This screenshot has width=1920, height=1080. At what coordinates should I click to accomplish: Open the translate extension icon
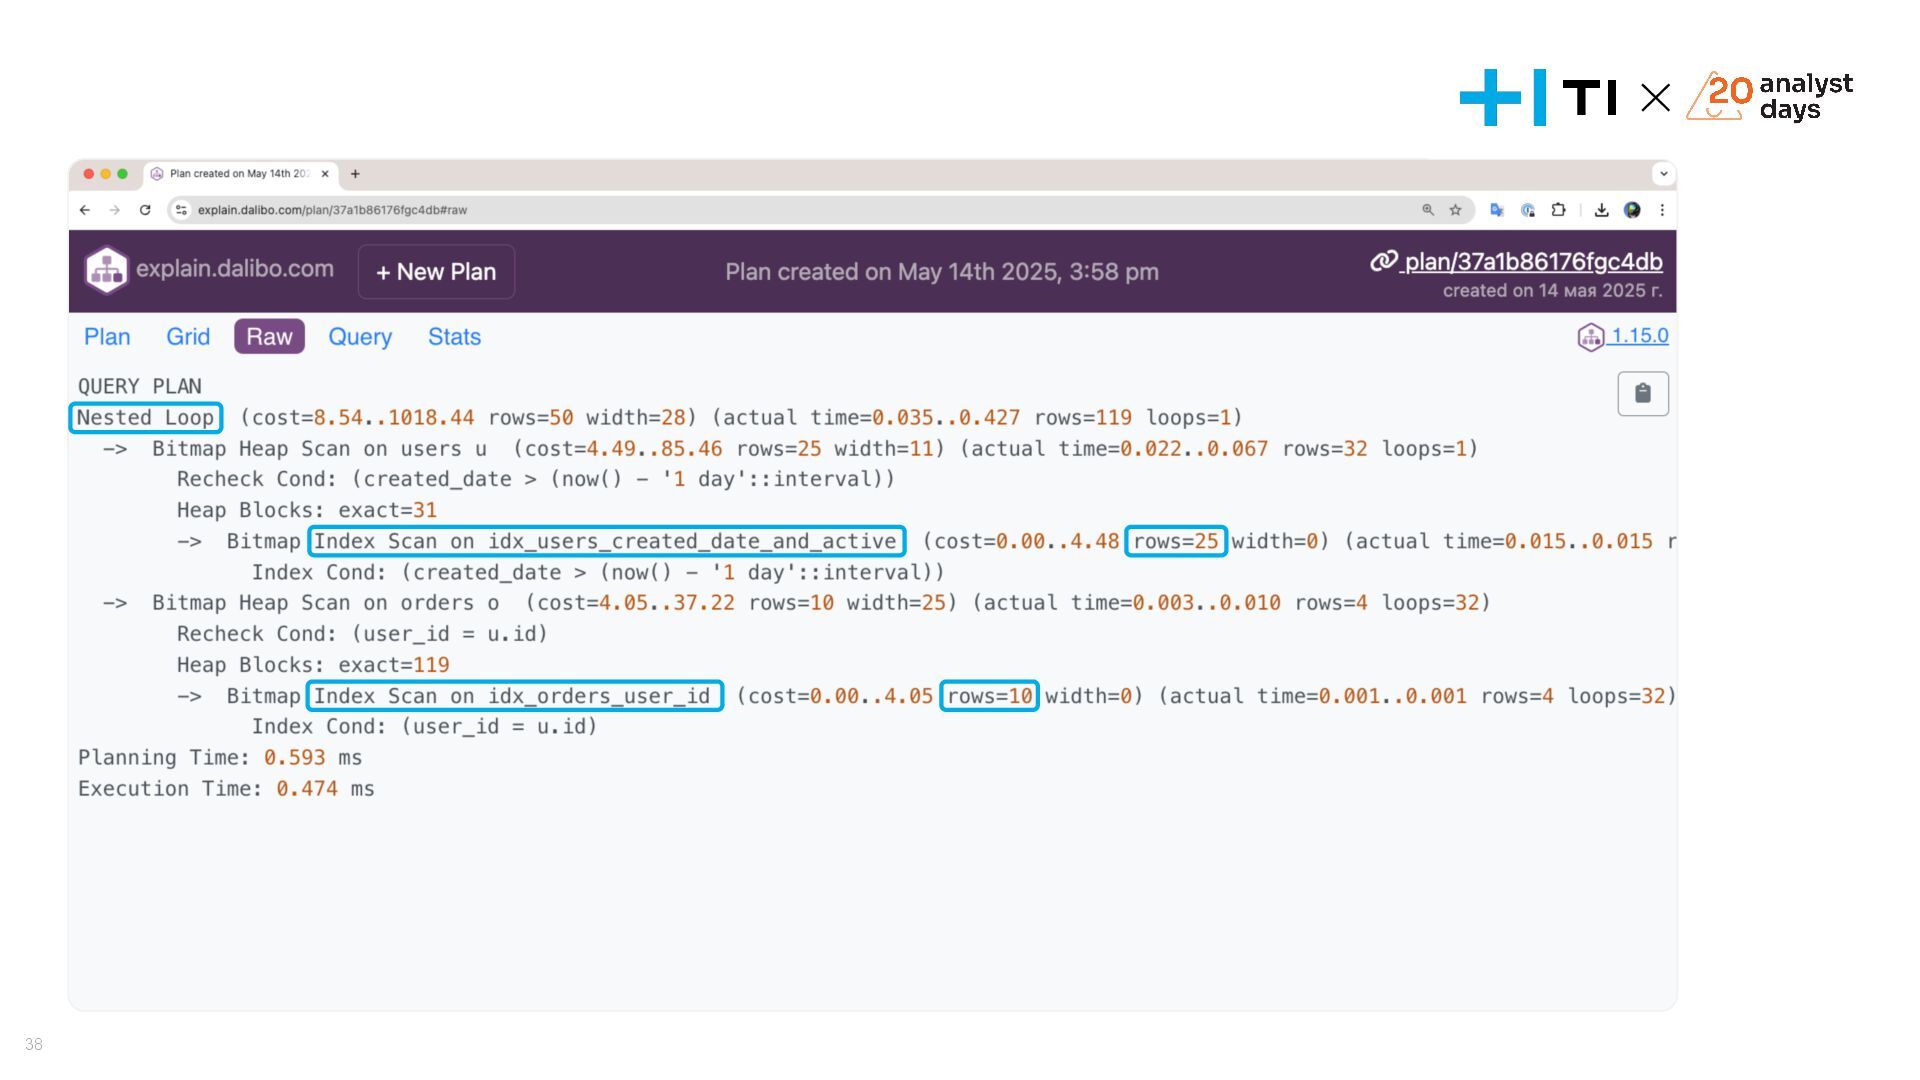point(1497,210)
